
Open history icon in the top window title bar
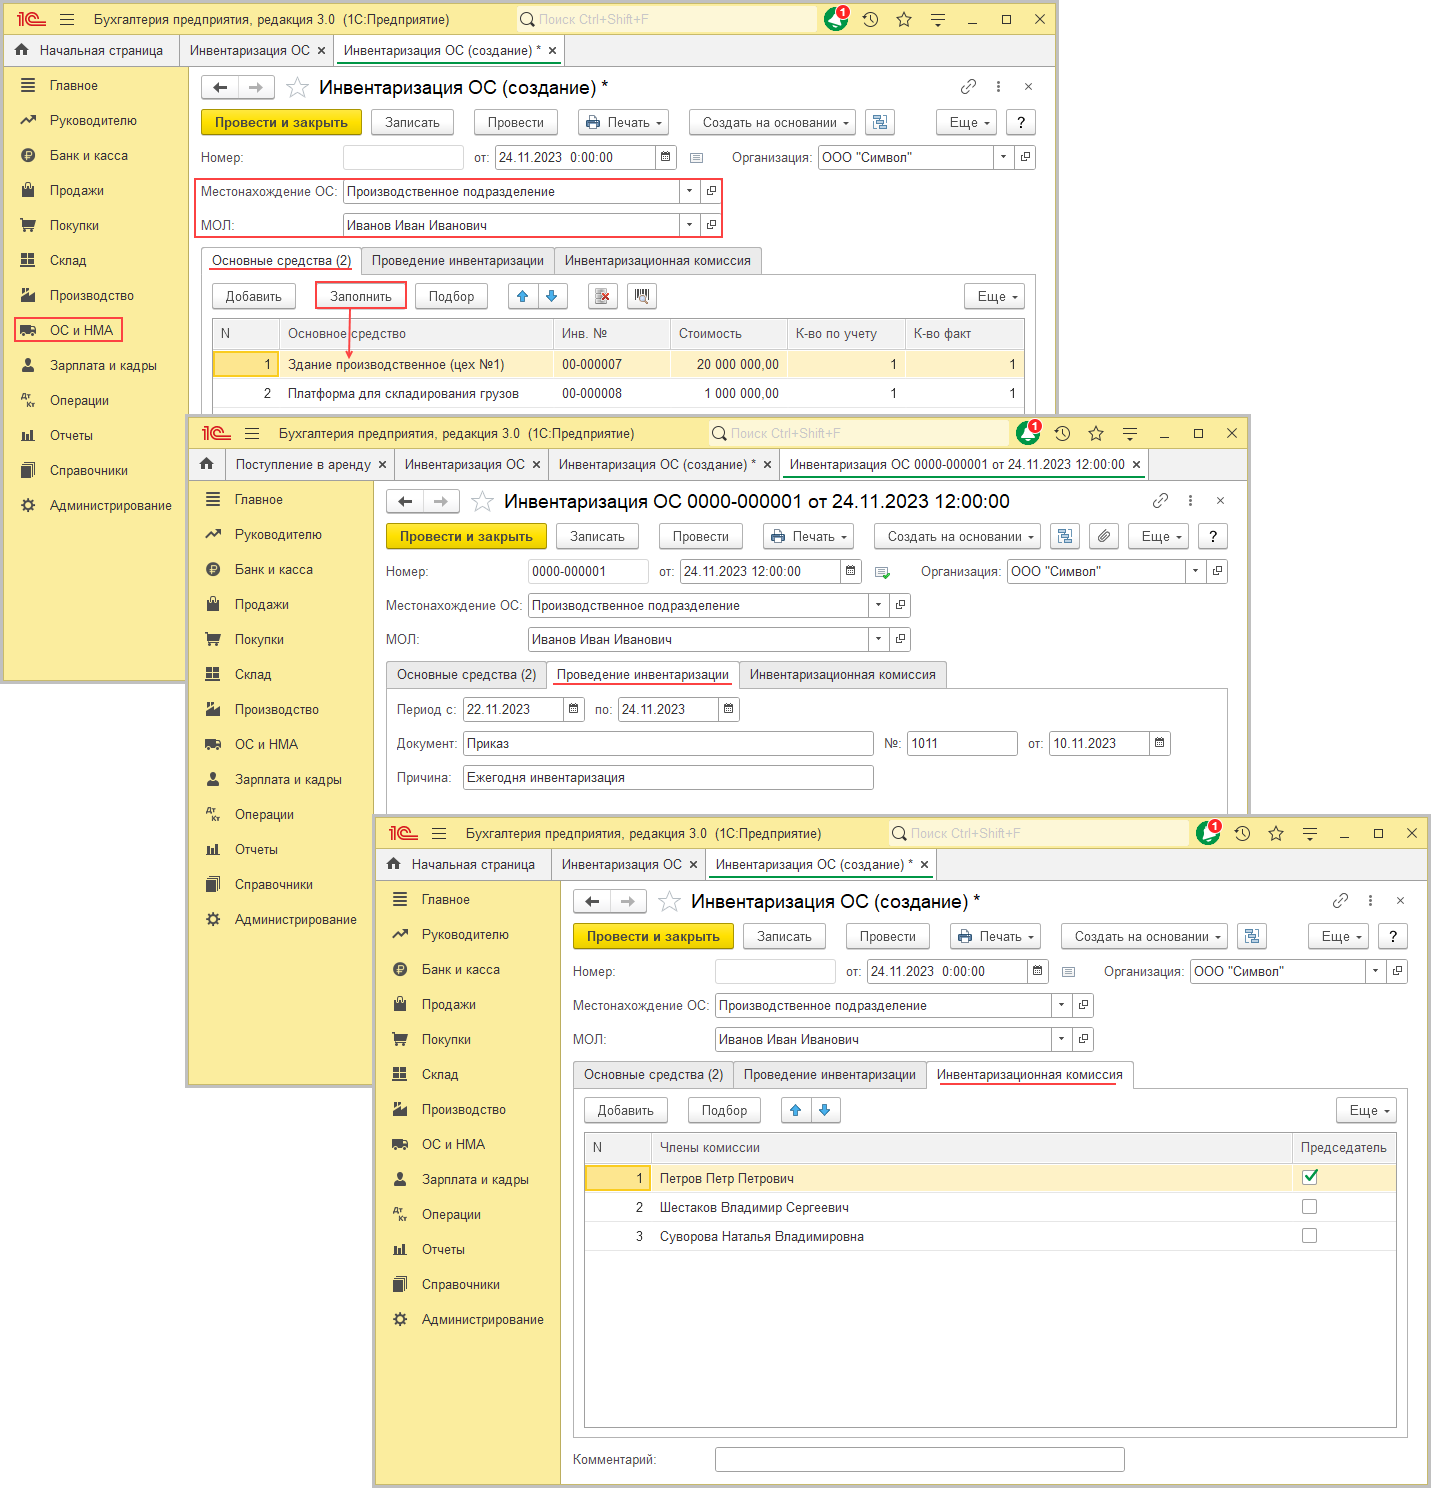click(x=870, y=19)
